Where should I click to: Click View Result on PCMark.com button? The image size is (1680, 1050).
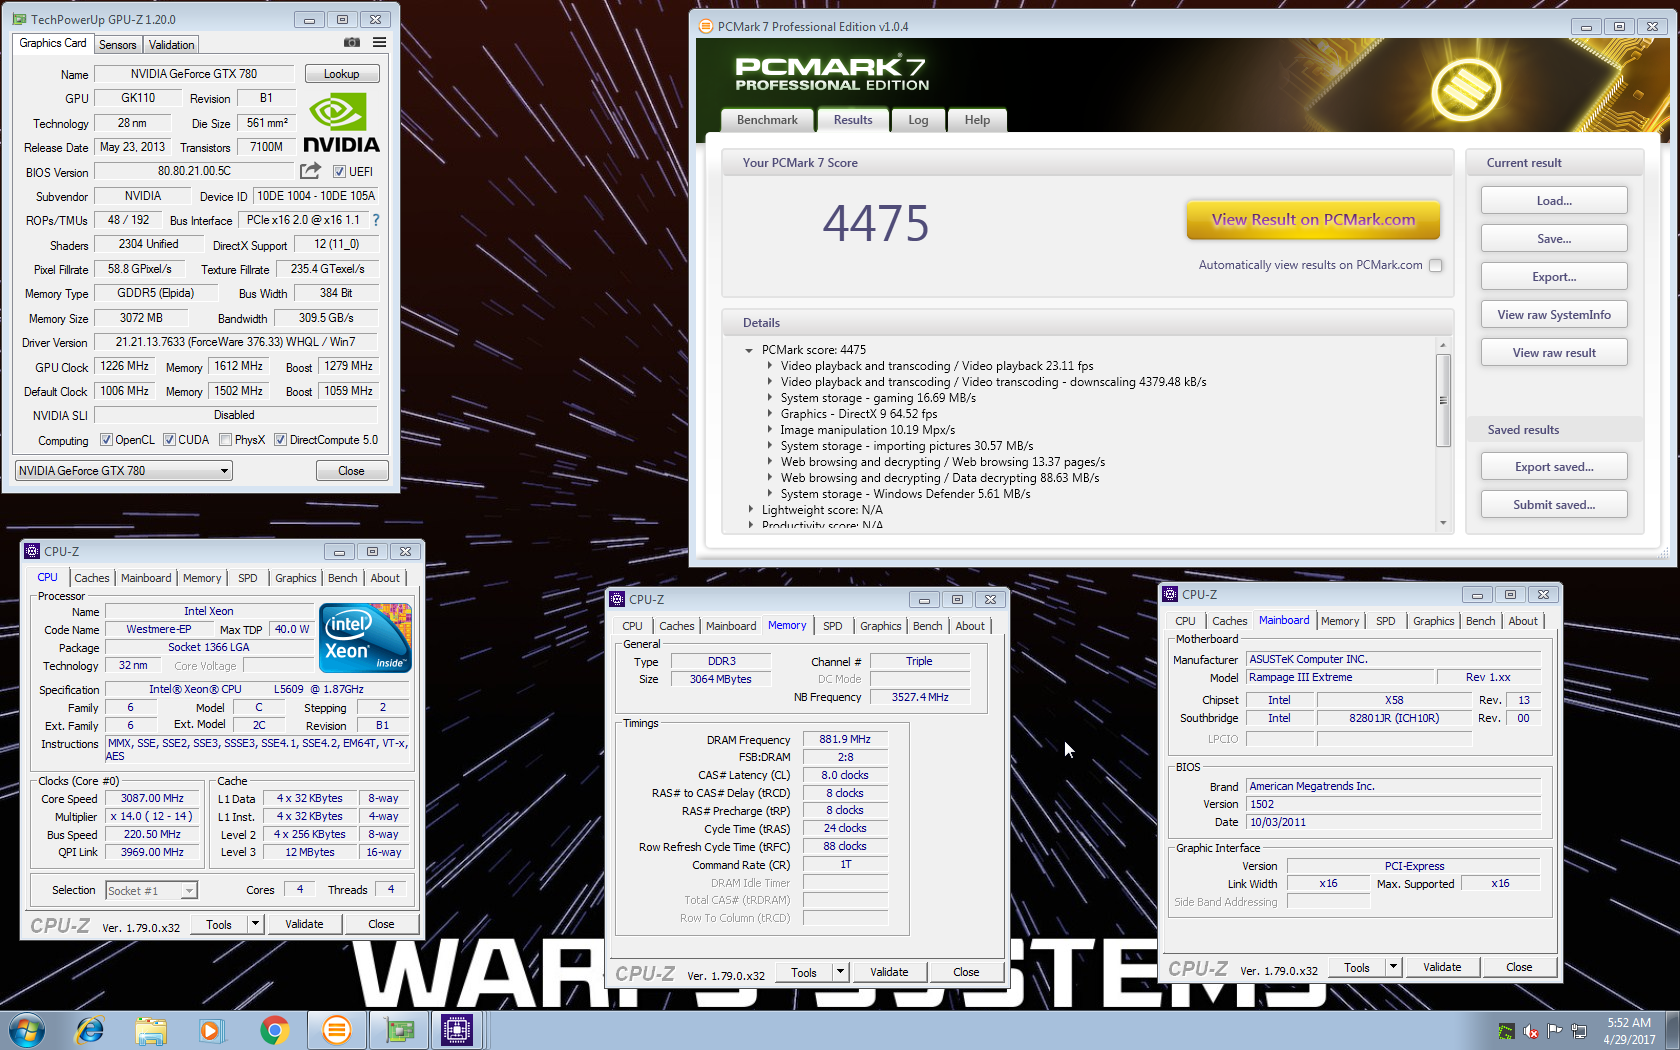(x=1313, y=220)
